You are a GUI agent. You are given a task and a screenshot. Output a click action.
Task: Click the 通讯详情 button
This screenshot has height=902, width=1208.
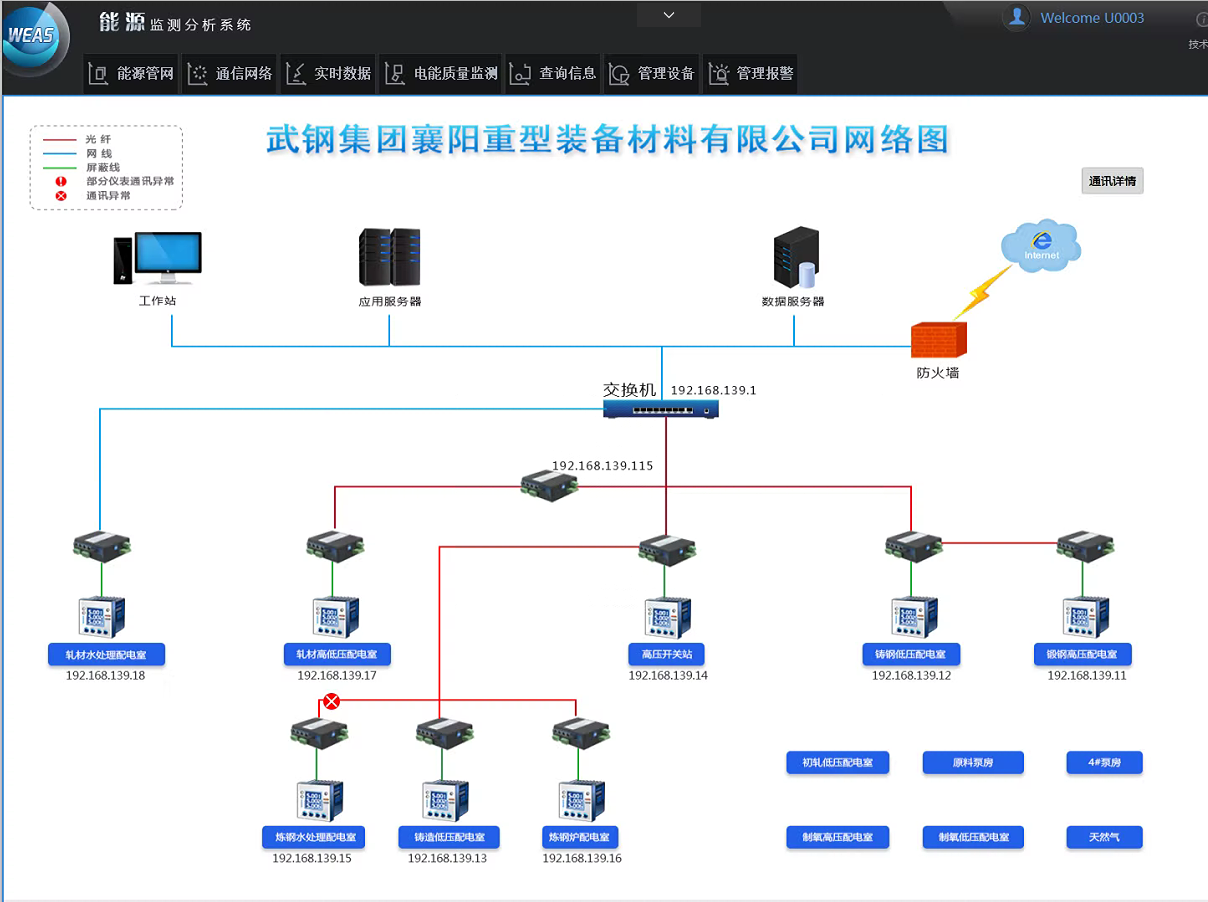[x=1112, y=181]
